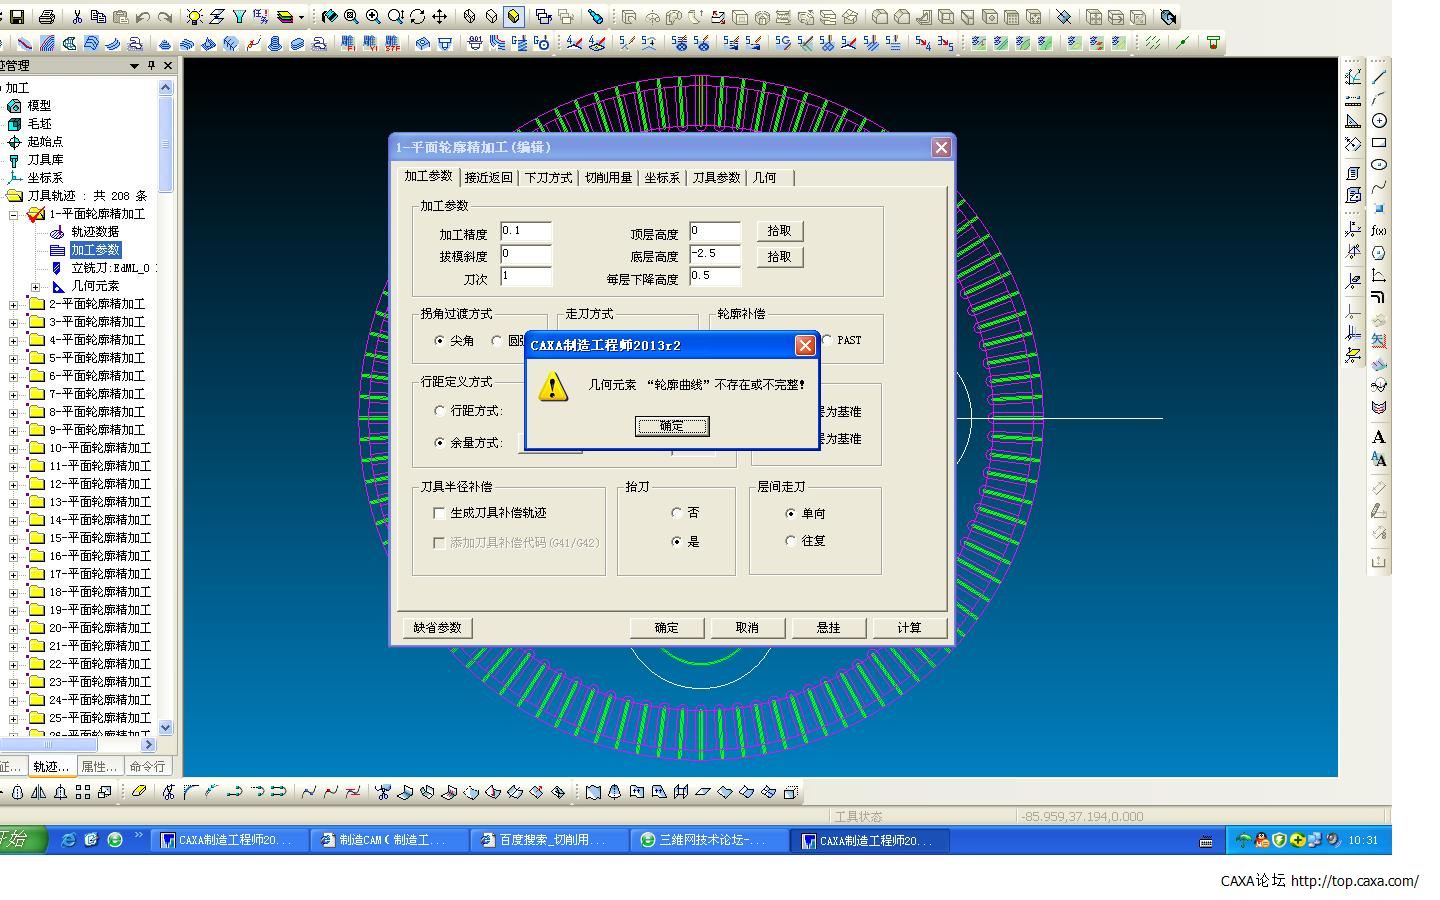This screenshot has height=900, width=1440.
Task: Select the 余量方式 radio option
Action: (x=440, y=443)
